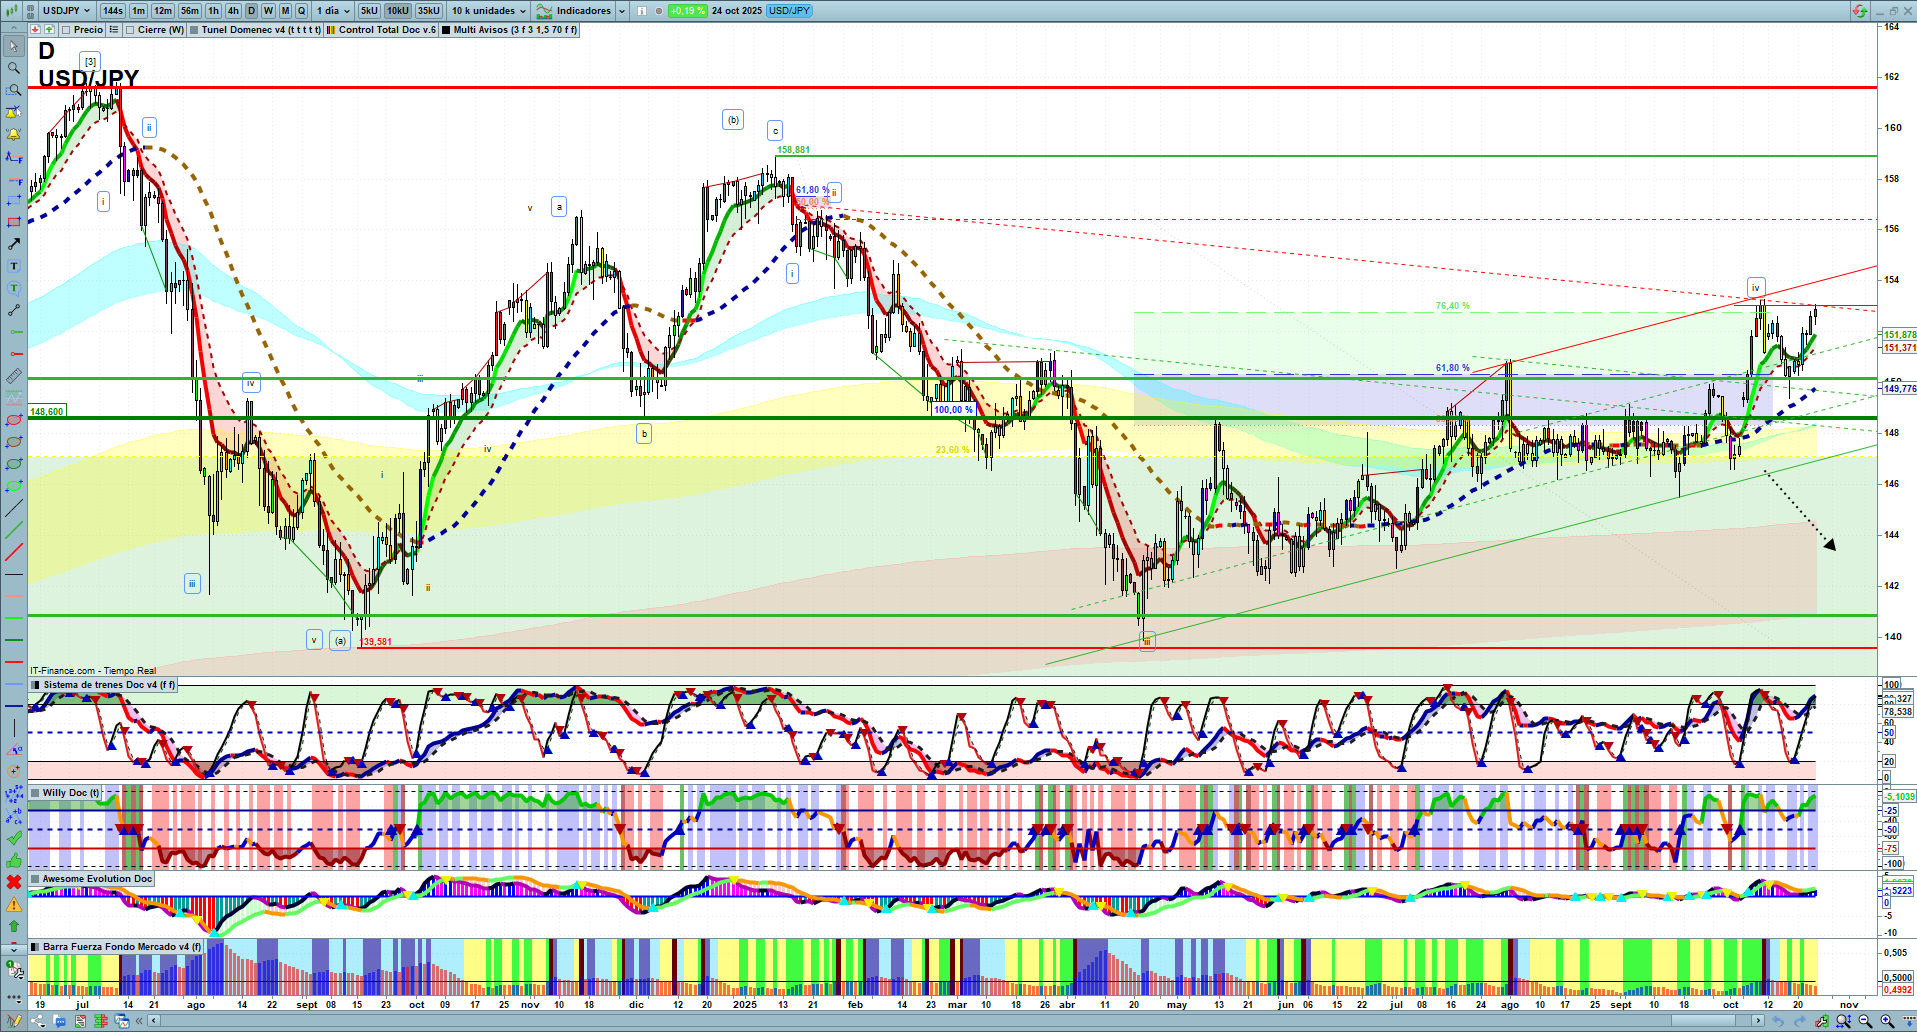Image resolution: width=1917 pixels, height=1032 pixels.
Task: Choose the black arrow drawing tool
Action: 14,244
